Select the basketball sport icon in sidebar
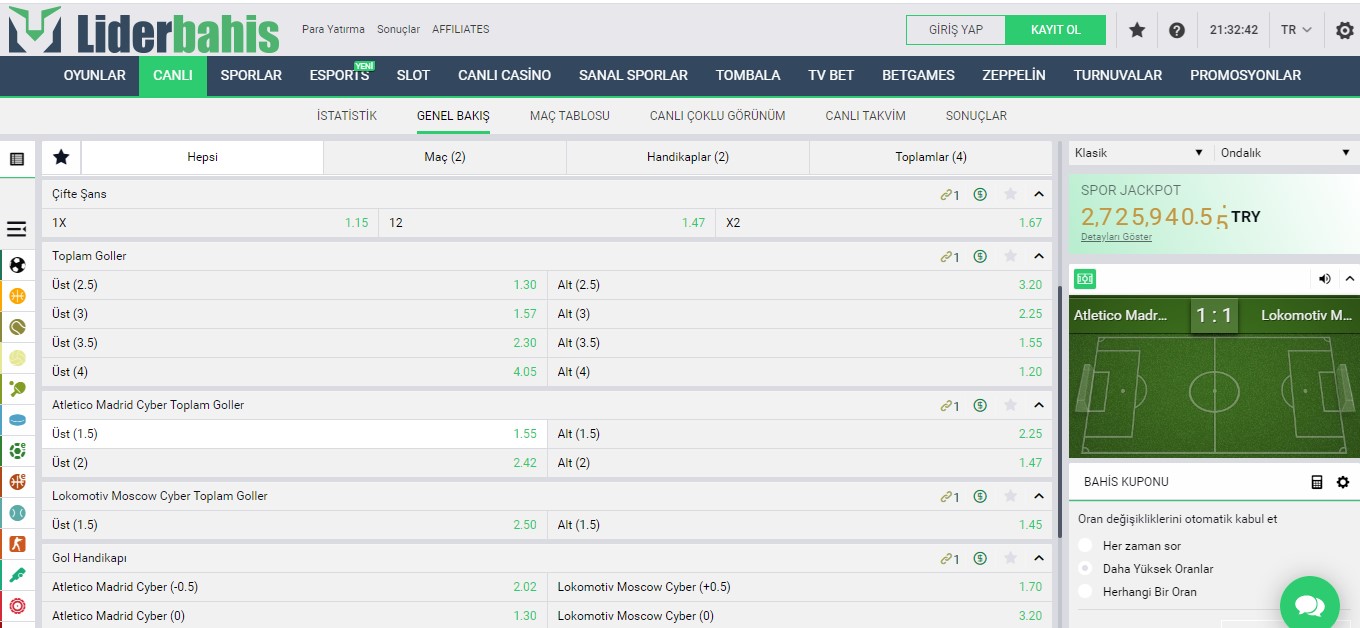This screenshot has width=1360, height=628. 17,296
